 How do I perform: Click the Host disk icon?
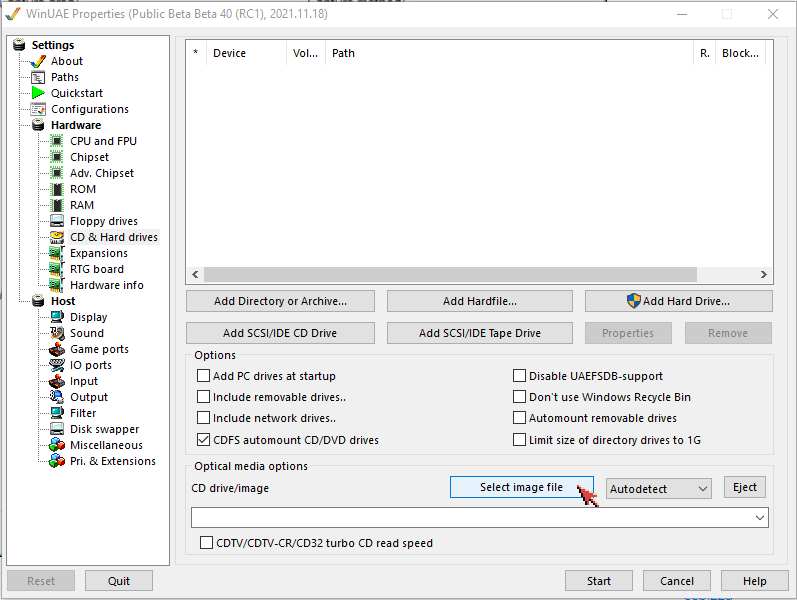click(x=38, y=301)
